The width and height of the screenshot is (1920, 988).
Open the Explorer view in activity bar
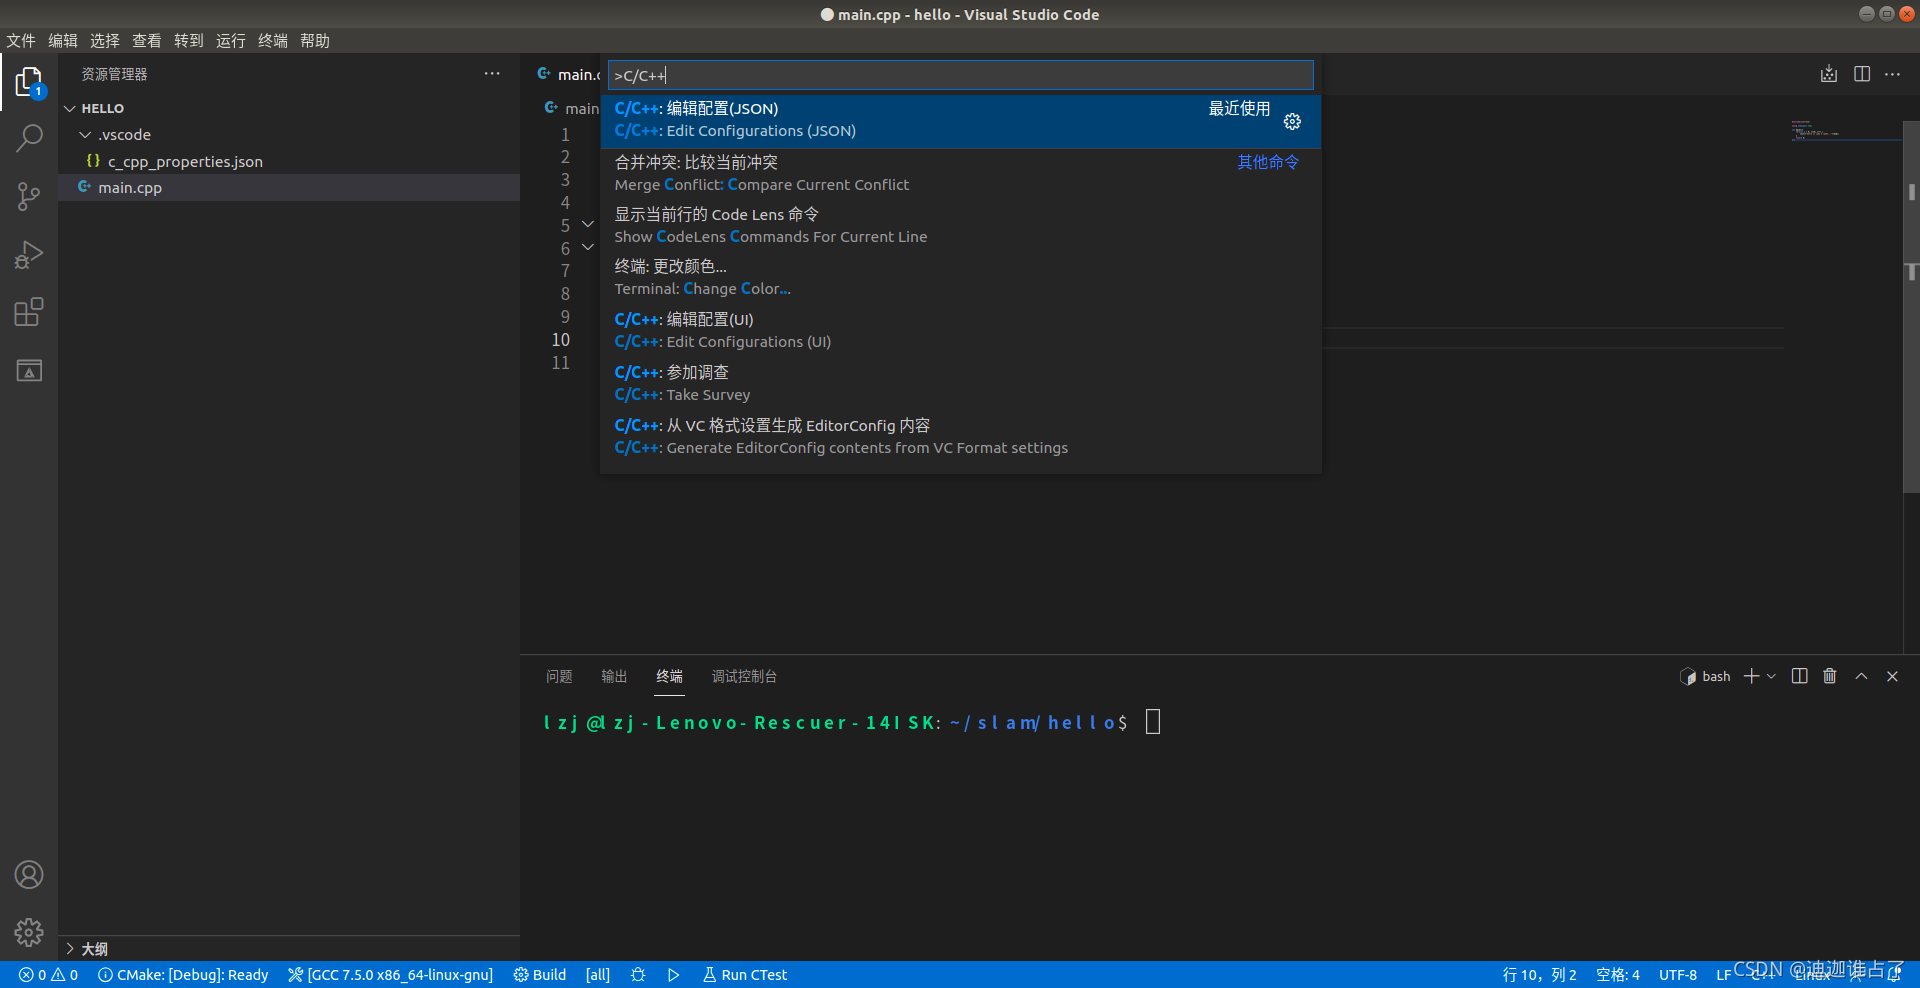29,82
